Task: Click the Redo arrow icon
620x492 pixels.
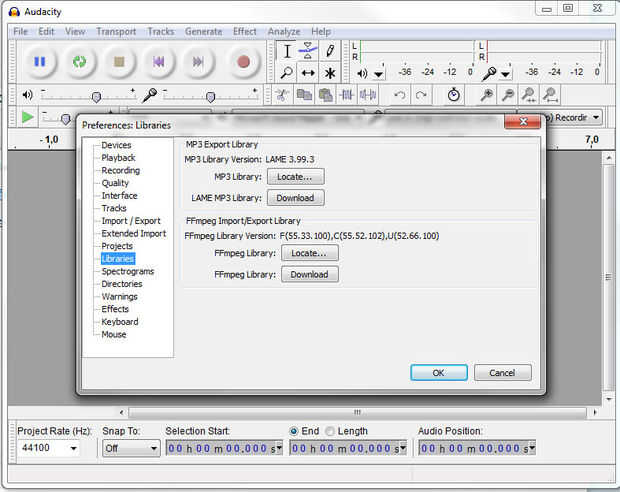Action: [421, 95]
